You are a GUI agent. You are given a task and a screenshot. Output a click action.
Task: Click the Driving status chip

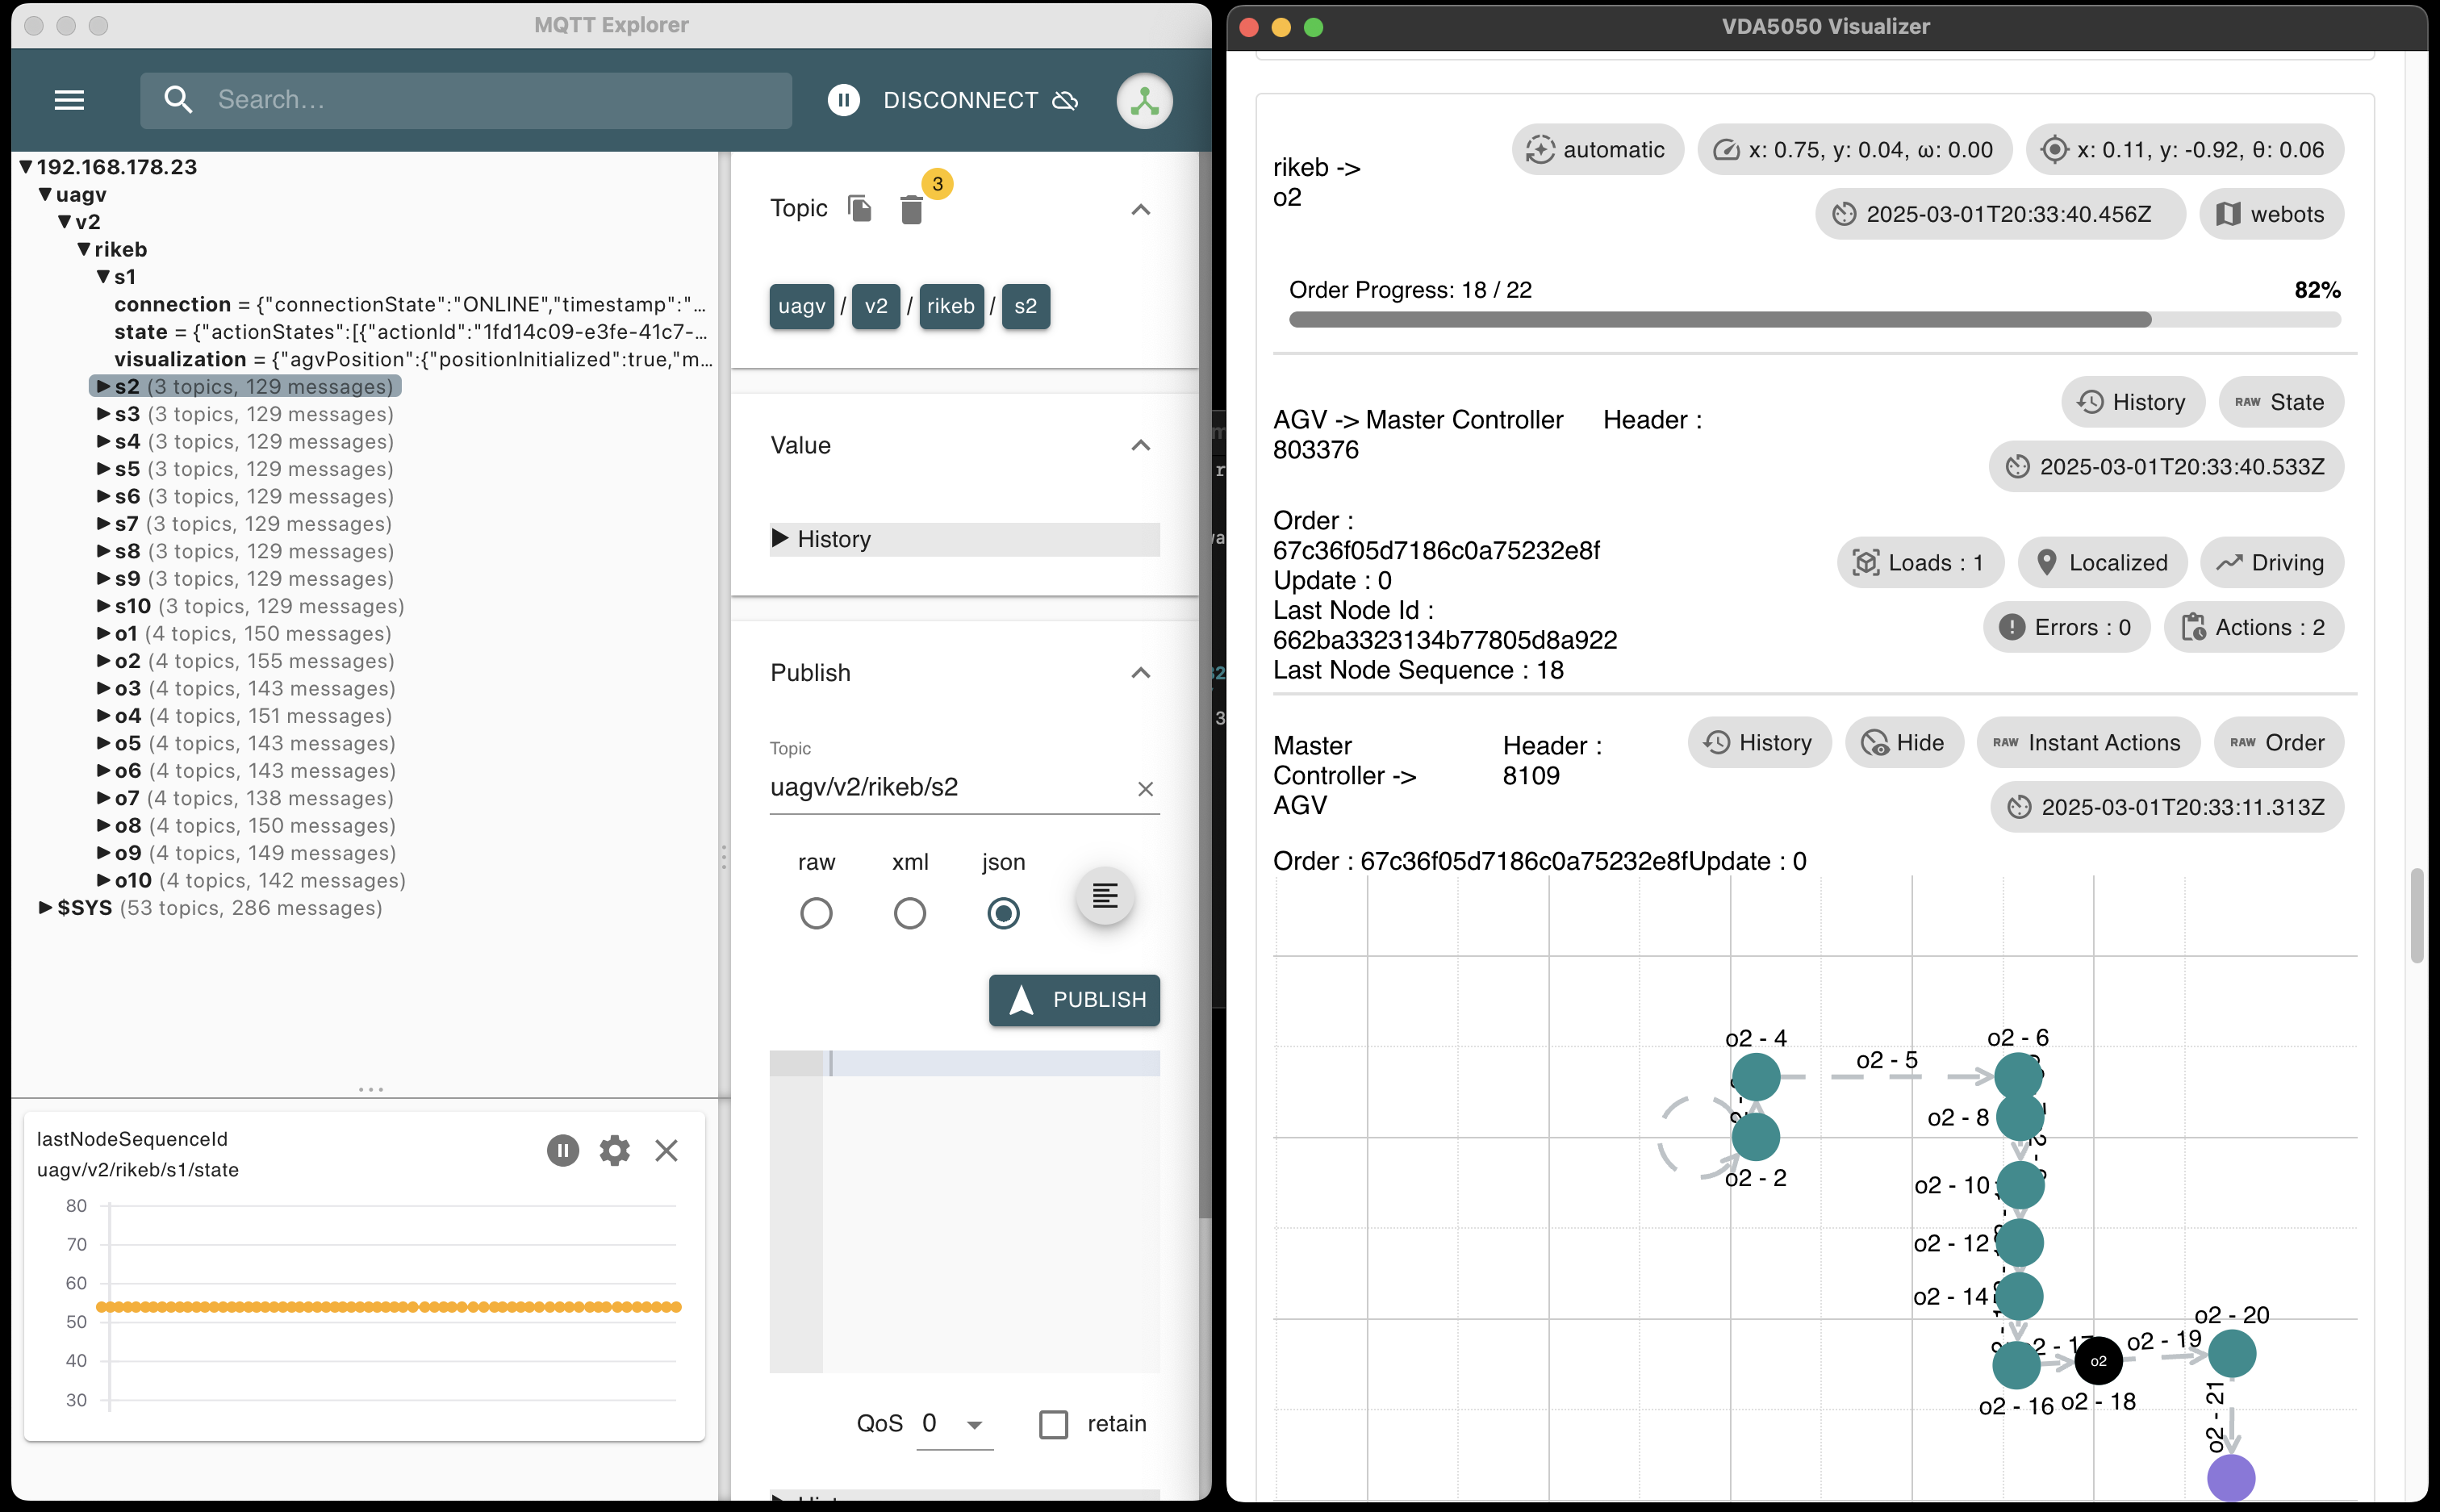pos(2272,563)
